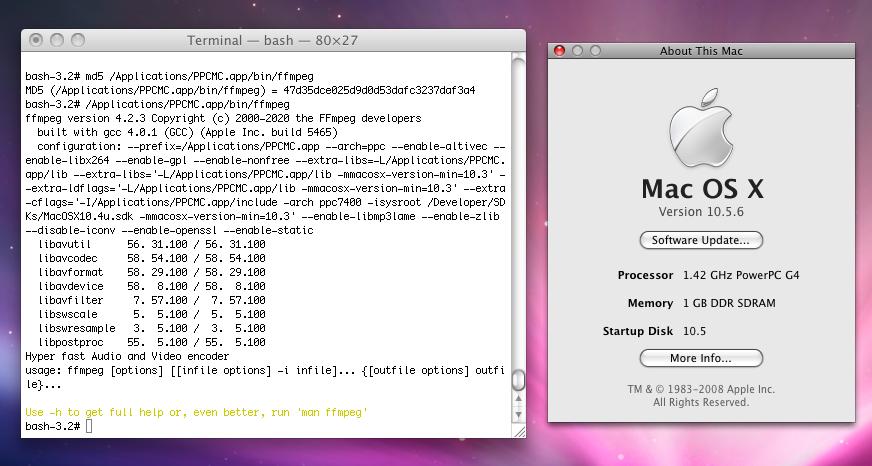Click the 'TM & © 1983-2008 Apple Inc.' text
Screen dimensions: 872x466
(x=701, y=389)
